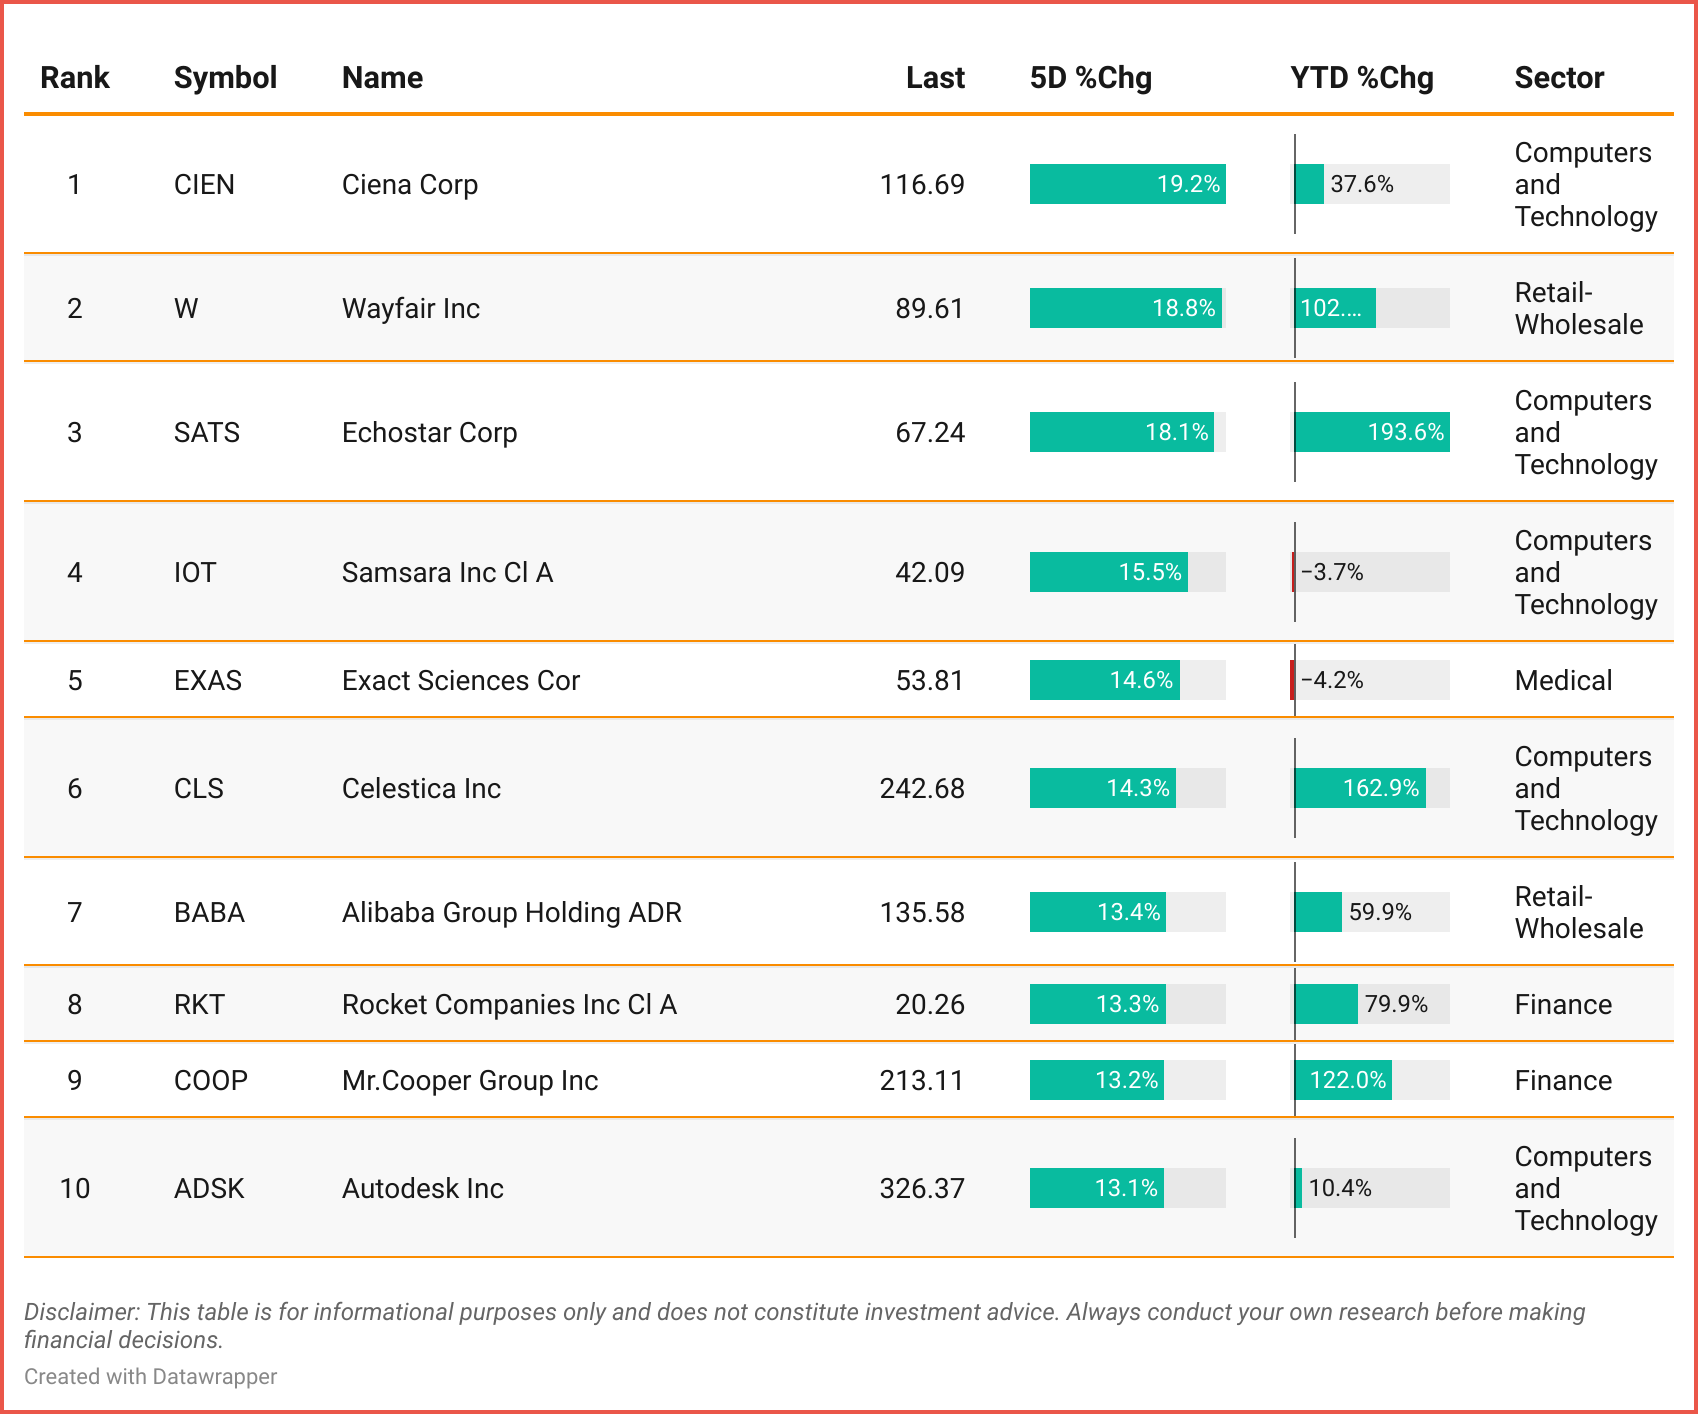Select the 59.9% YTD change value
Viewport: 1698px width, 1414px height.
1380,912
